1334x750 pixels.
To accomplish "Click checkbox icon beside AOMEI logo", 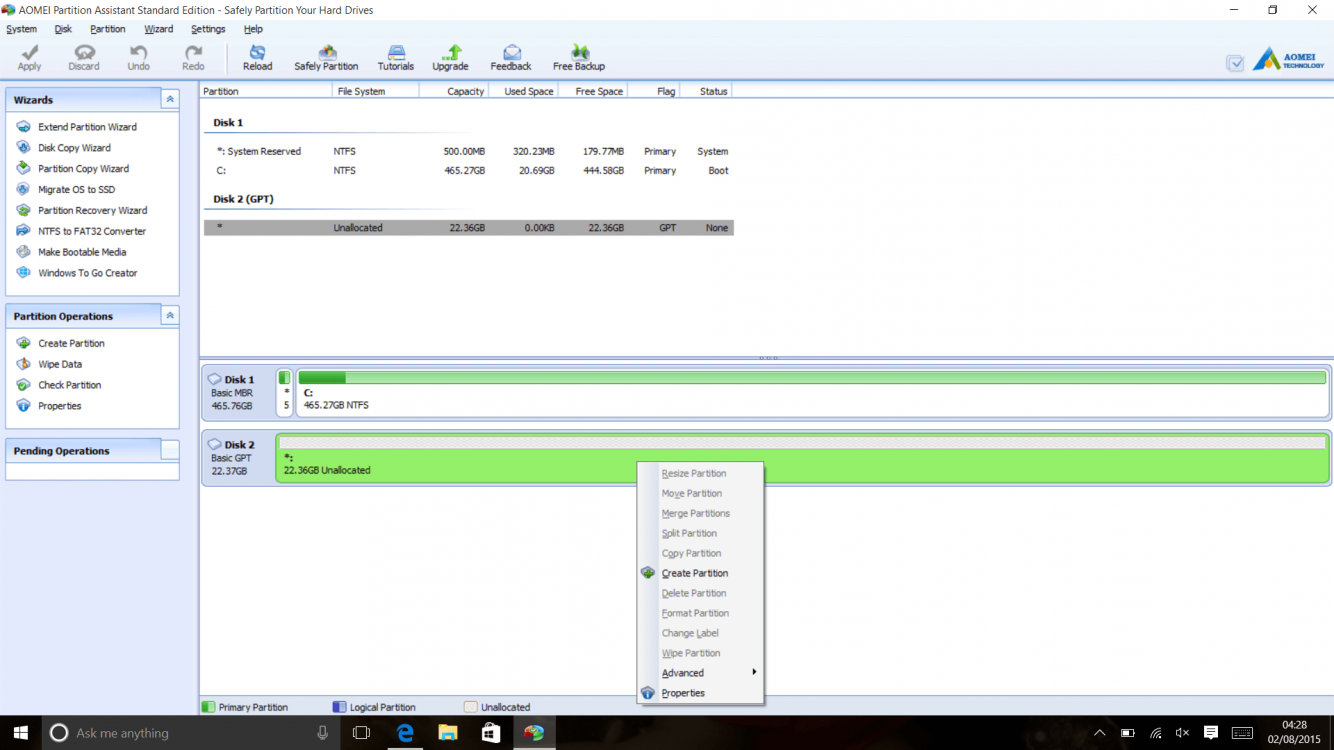I will click(x=1235, y=63).
